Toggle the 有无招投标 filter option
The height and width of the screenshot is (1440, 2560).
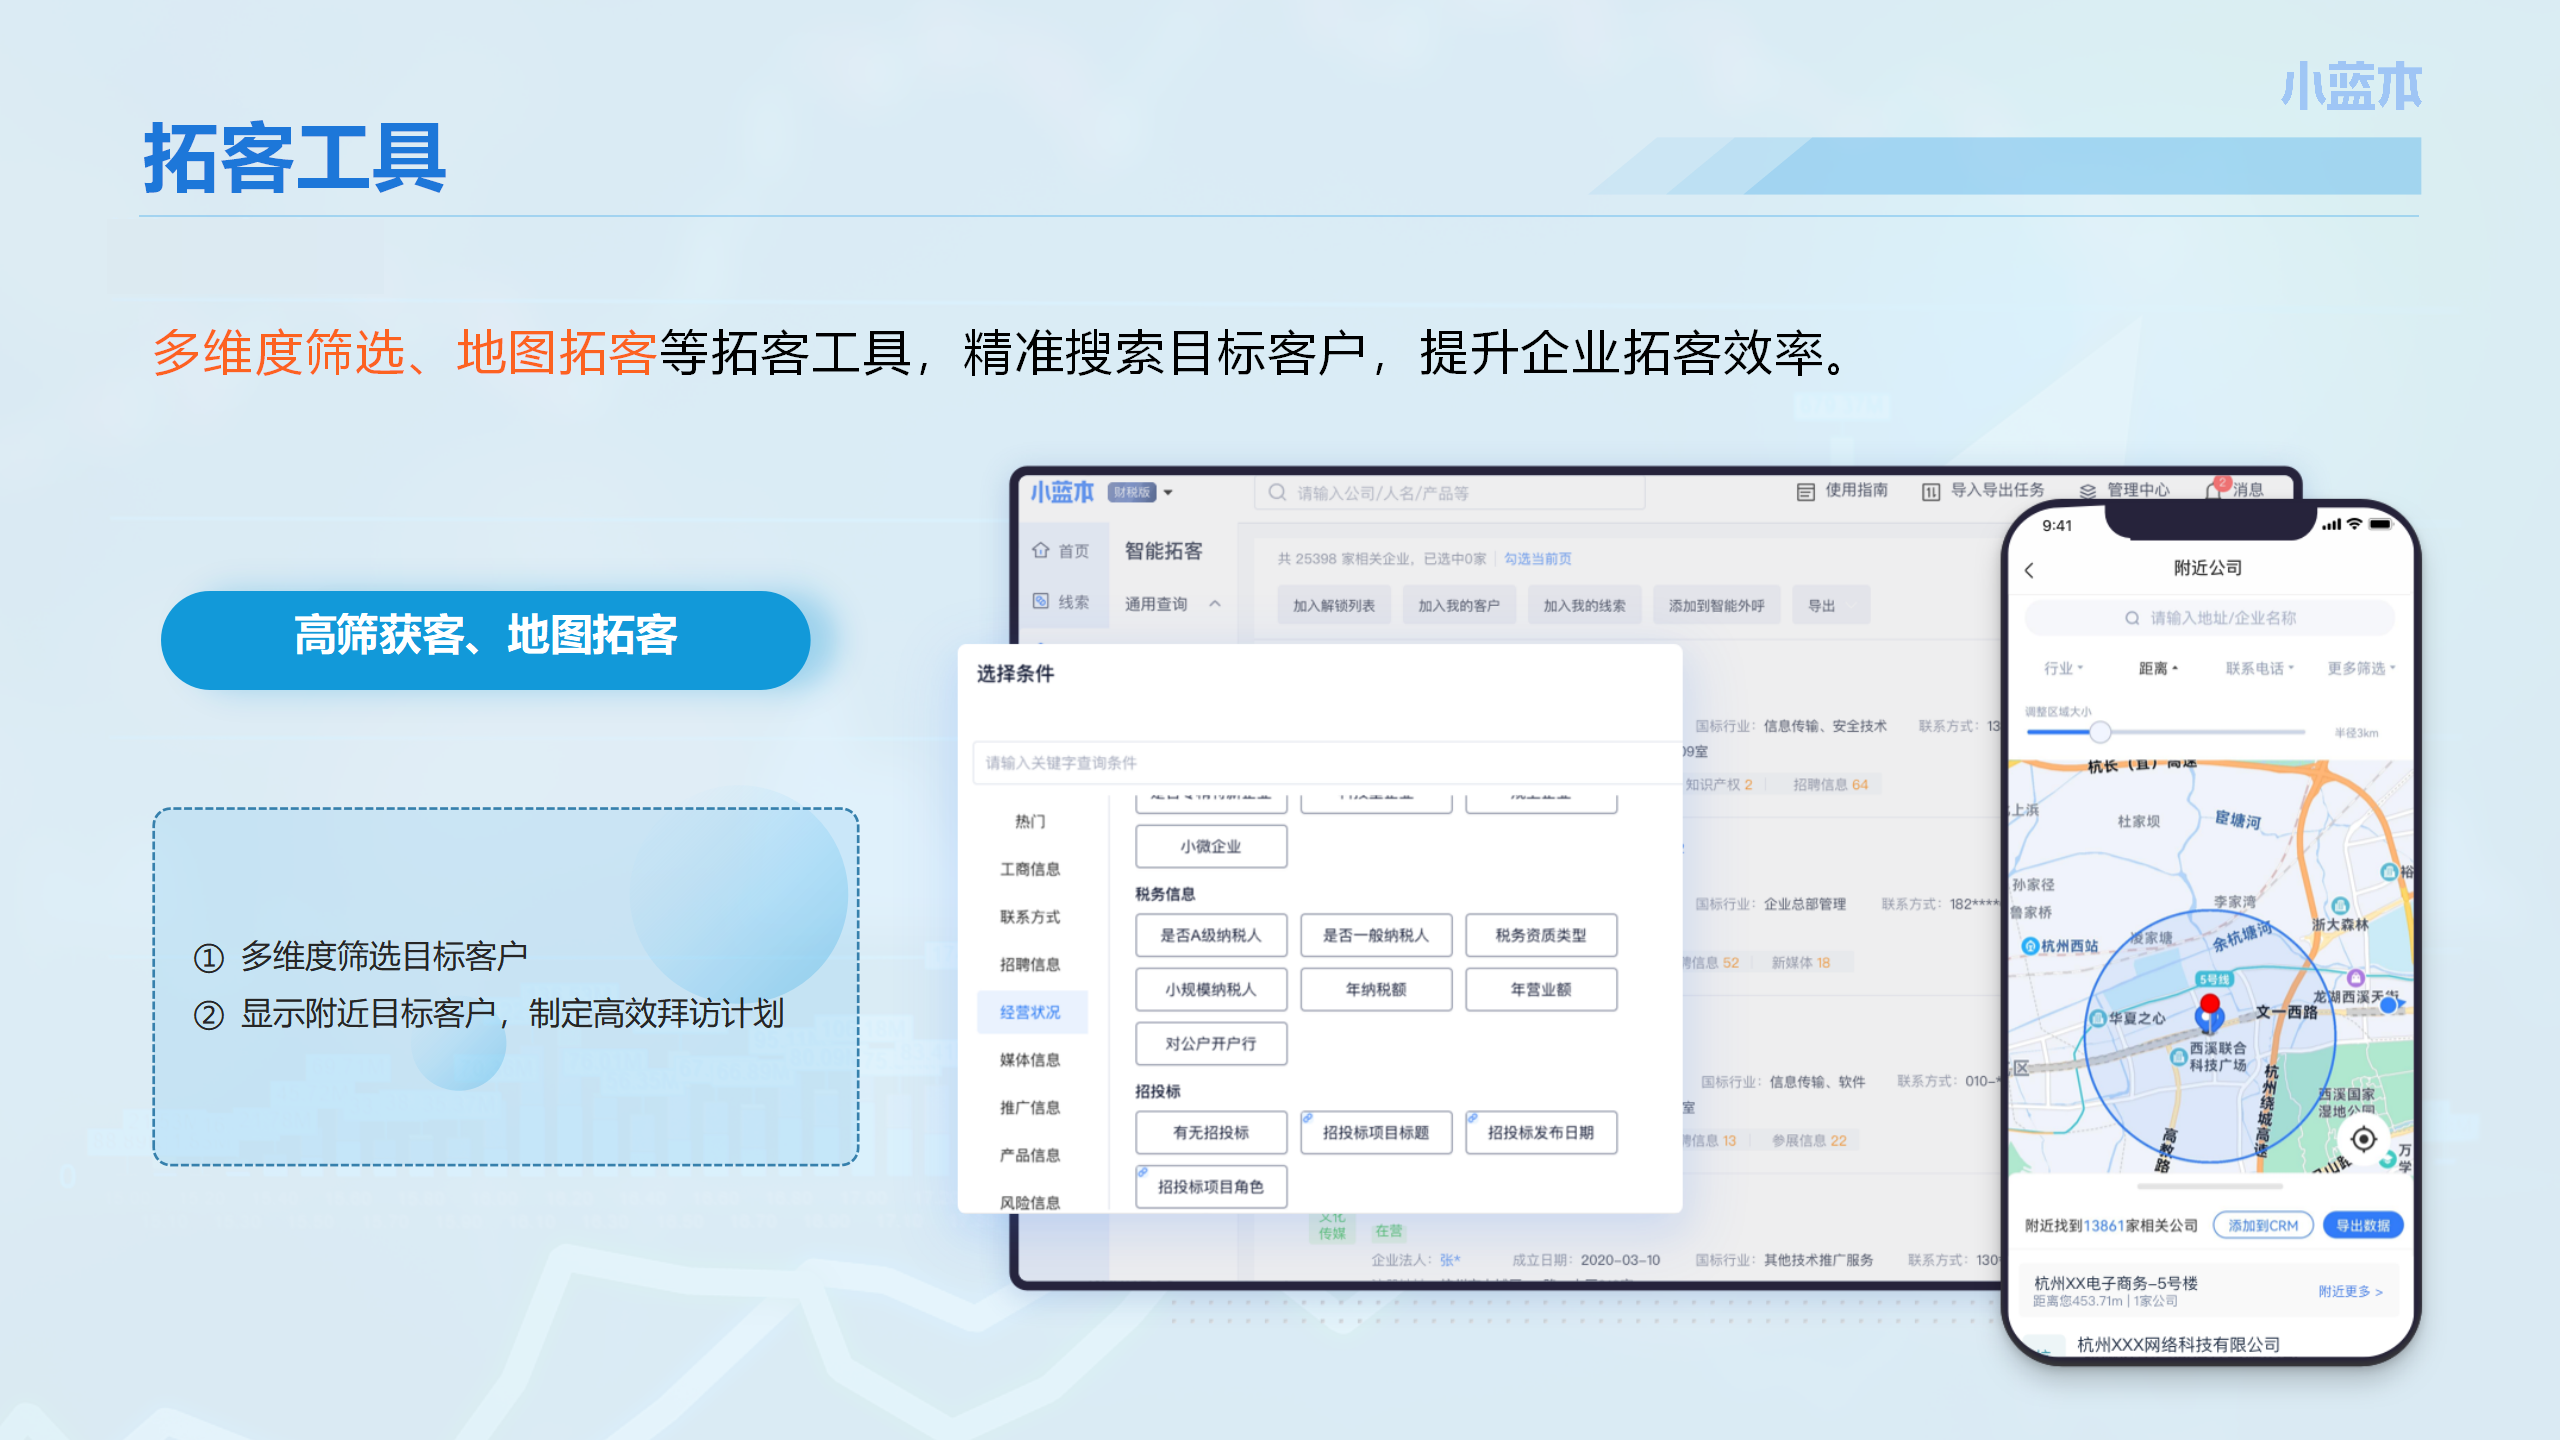tap(1210, 1132)
